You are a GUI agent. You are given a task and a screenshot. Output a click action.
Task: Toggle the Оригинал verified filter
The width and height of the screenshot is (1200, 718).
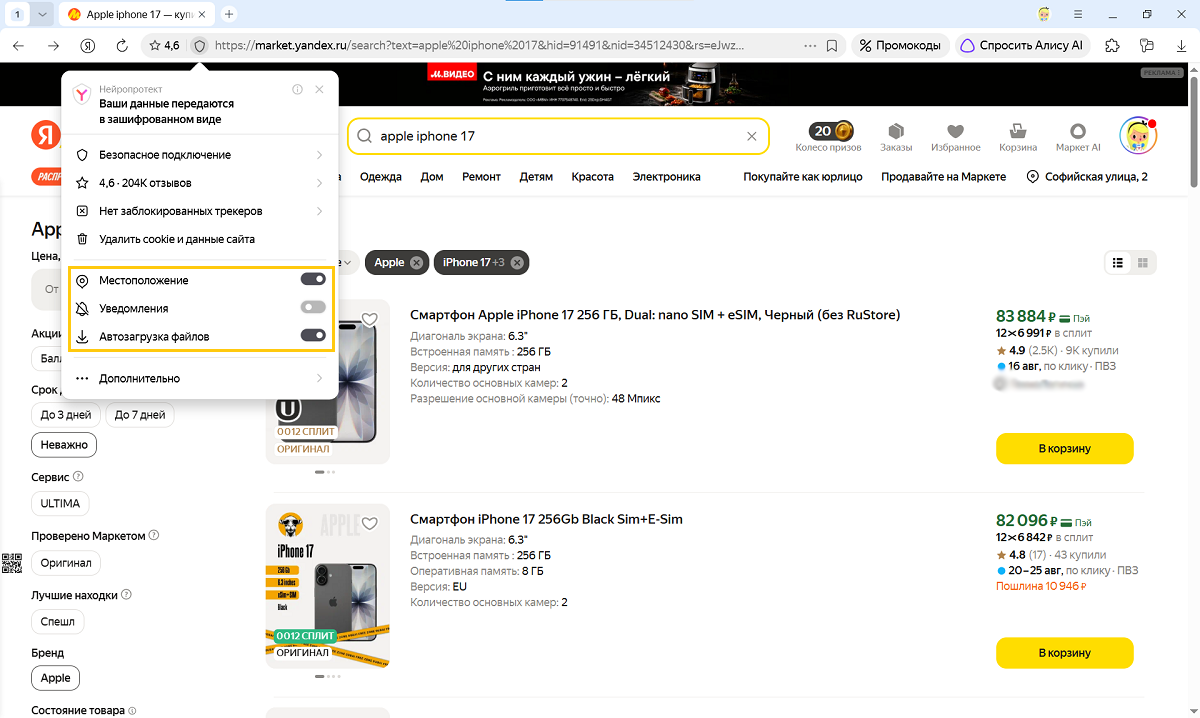(66, 563)
